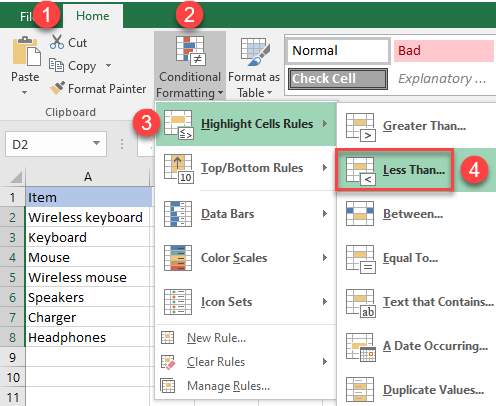
Task: Expand the Icon Sets submenu arrow
Action: (x=325, y=302)
